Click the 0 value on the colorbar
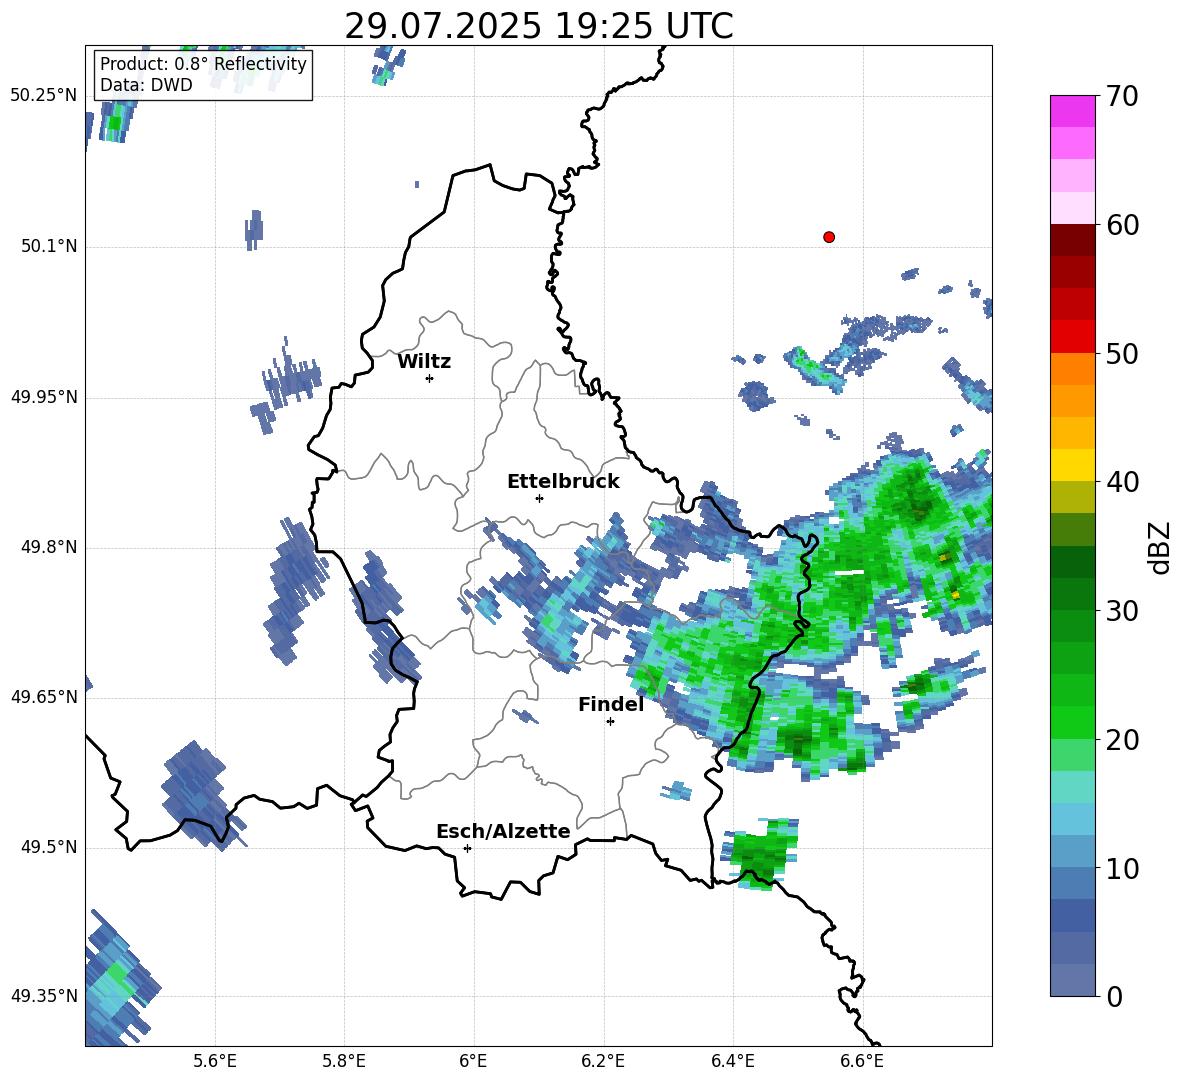This screenshot has width=1184, height=1081. (1114, 996)
